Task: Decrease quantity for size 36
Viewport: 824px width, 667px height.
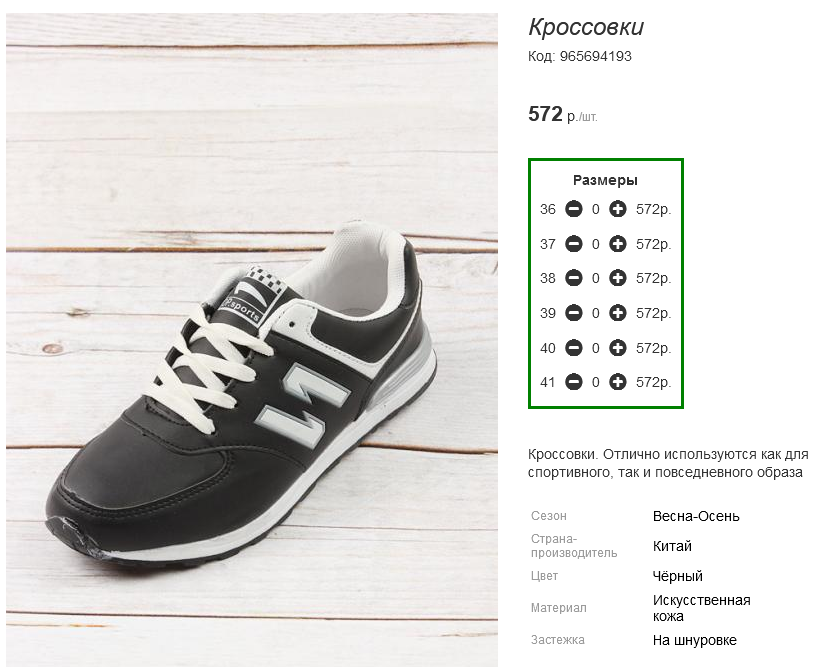Action: [x=573, y=209]
